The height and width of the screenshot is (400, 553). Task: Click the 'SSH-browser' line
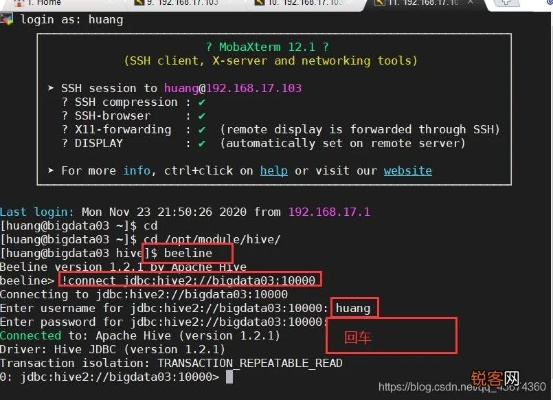[133, 116]
